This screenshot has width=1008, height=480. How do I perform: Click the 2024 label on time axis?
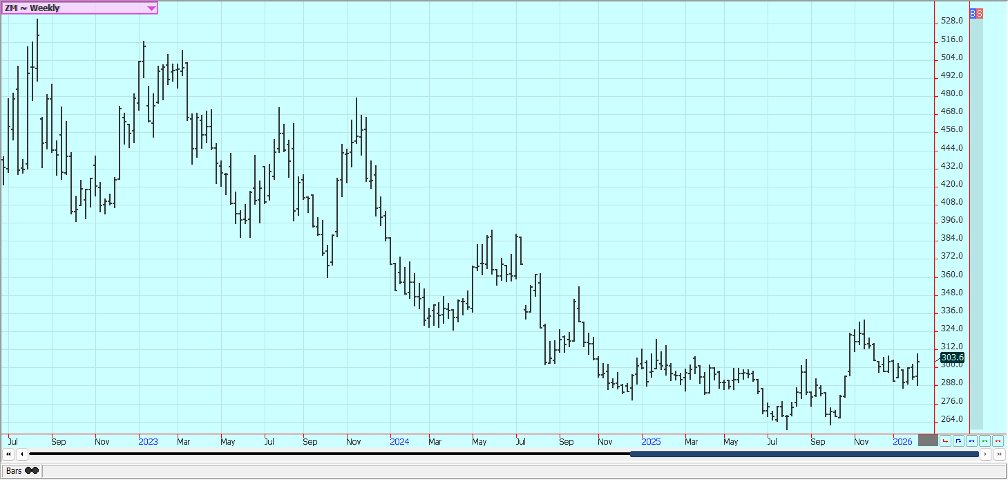pyautogui.click(x=399, y=440)
